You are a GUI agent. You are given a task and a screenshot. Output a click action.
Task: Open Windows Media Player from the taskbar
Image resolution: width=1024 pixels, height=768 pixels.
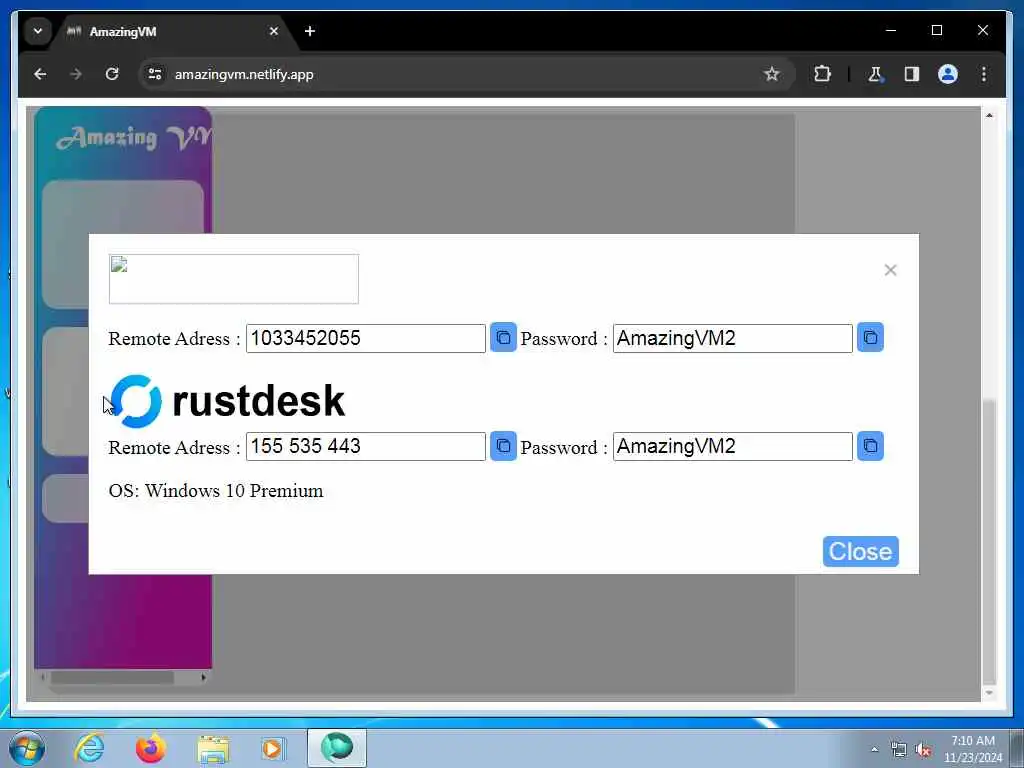(272, 748)
